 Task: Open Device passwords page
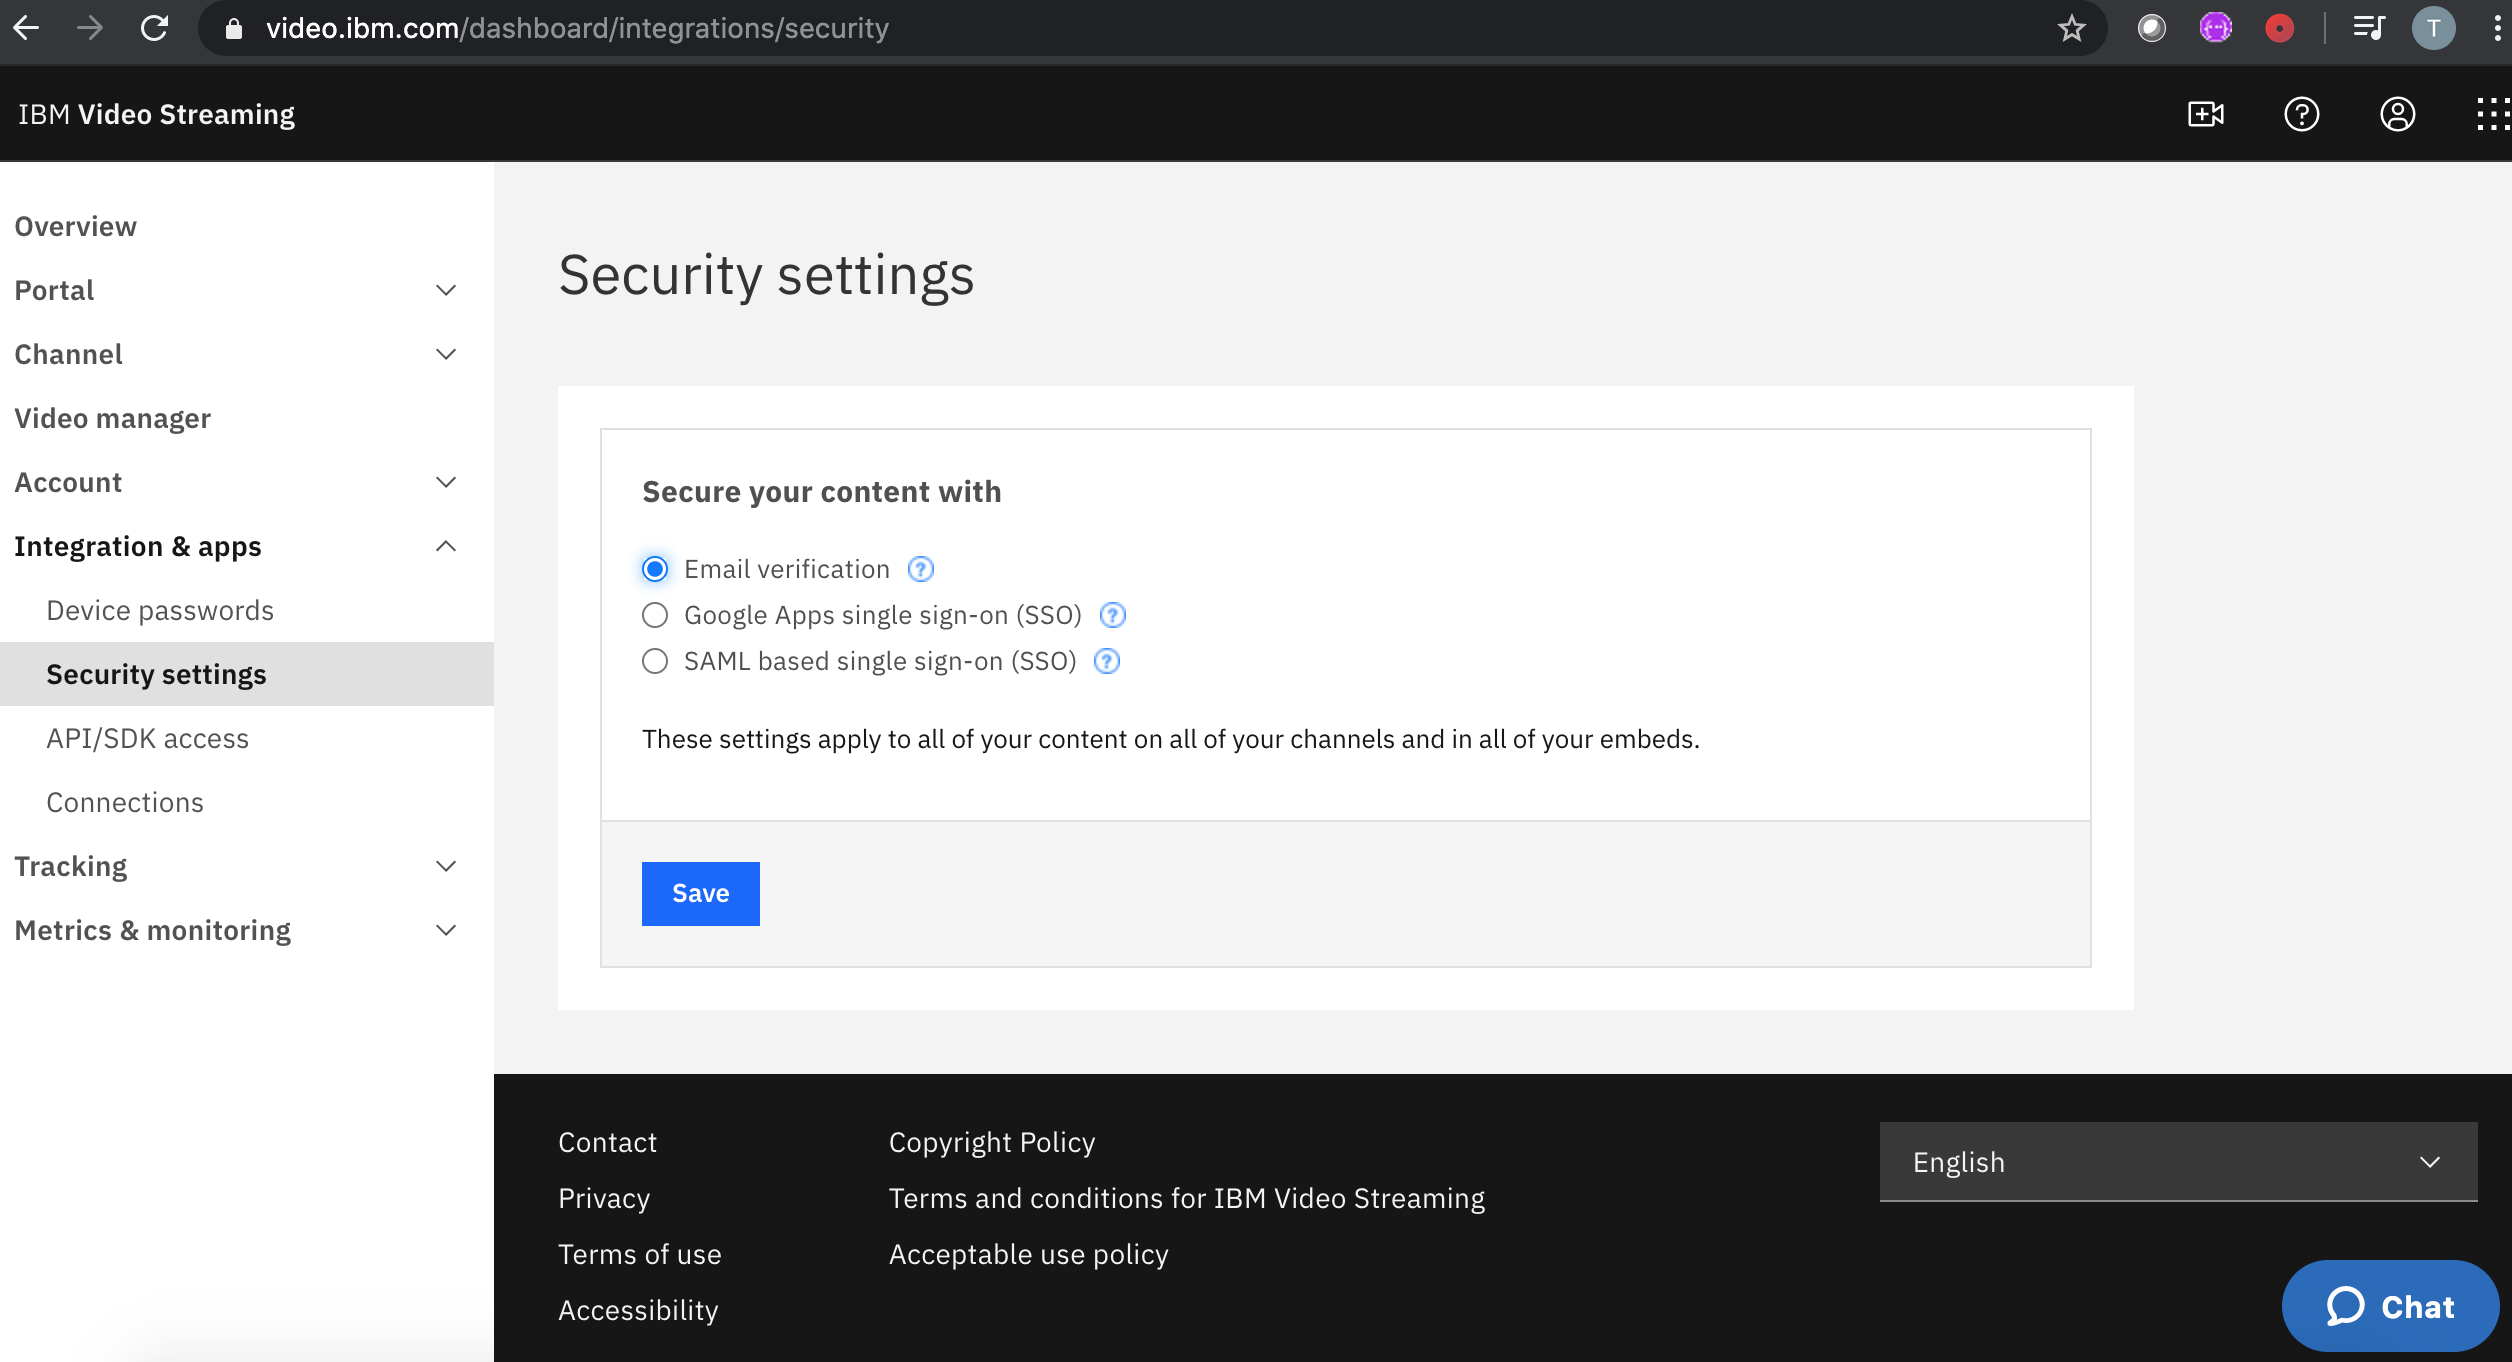[x=160, y=610]
